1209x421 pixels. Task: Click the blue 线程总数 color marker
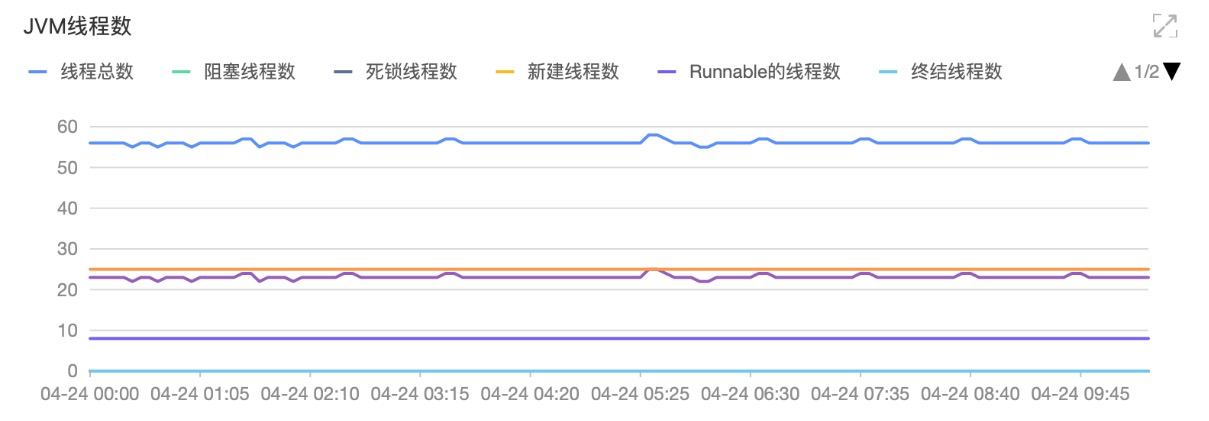pos(38,72)
